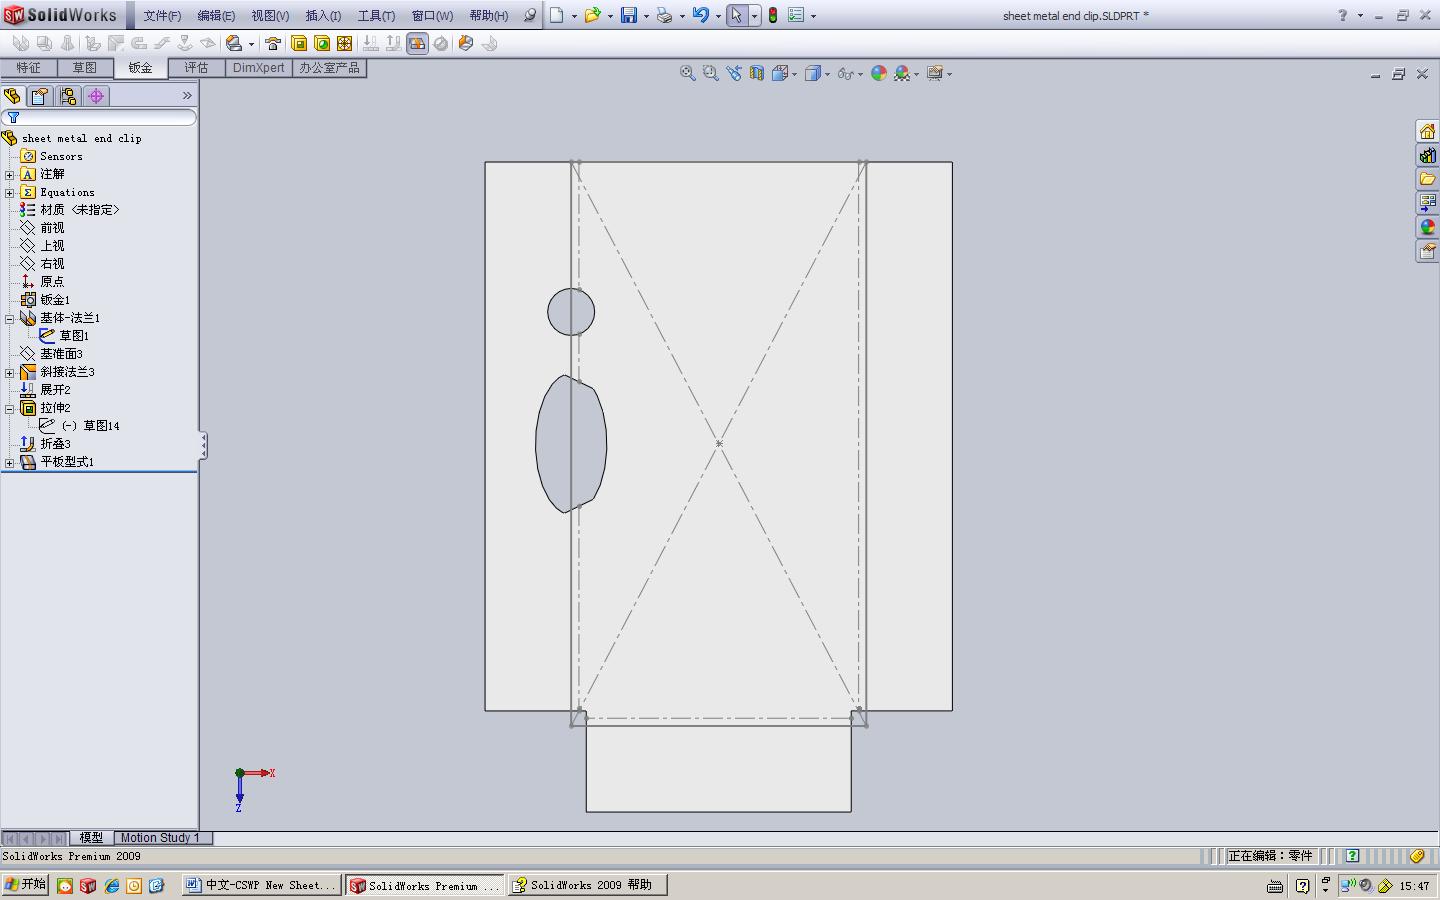Switch to the Motion Study 1 tab

pyautogui.click(x=160, y=838)
